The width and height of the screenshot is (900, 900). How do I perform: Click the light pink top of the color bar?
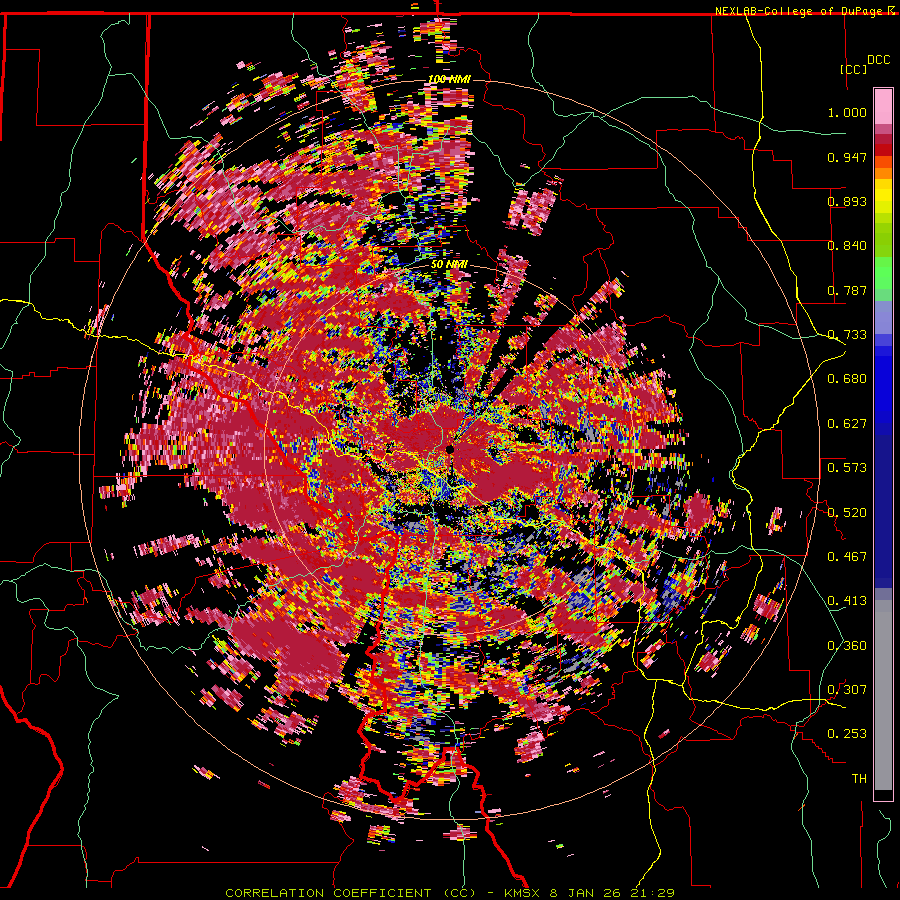coord(883,107)
